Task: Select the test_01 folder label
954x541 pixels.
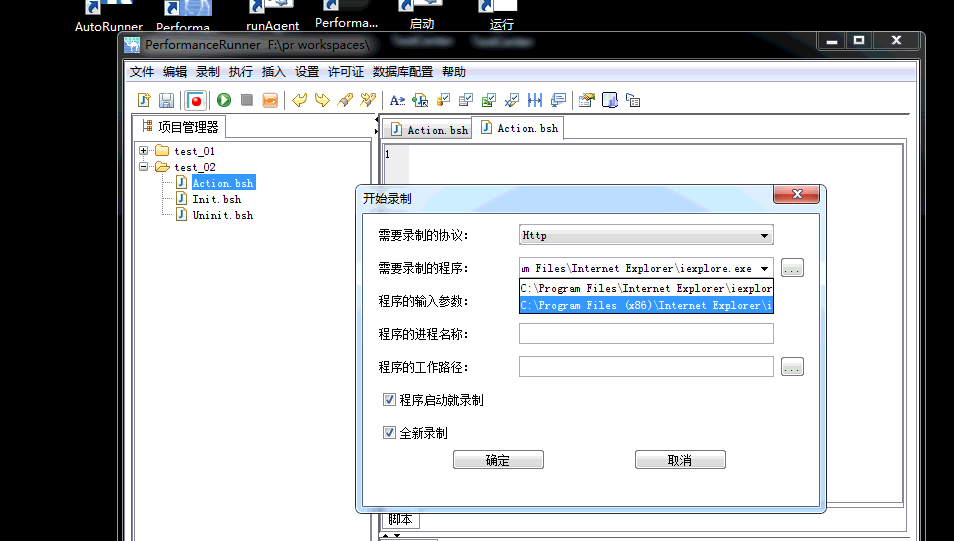Action: [194, 151]
